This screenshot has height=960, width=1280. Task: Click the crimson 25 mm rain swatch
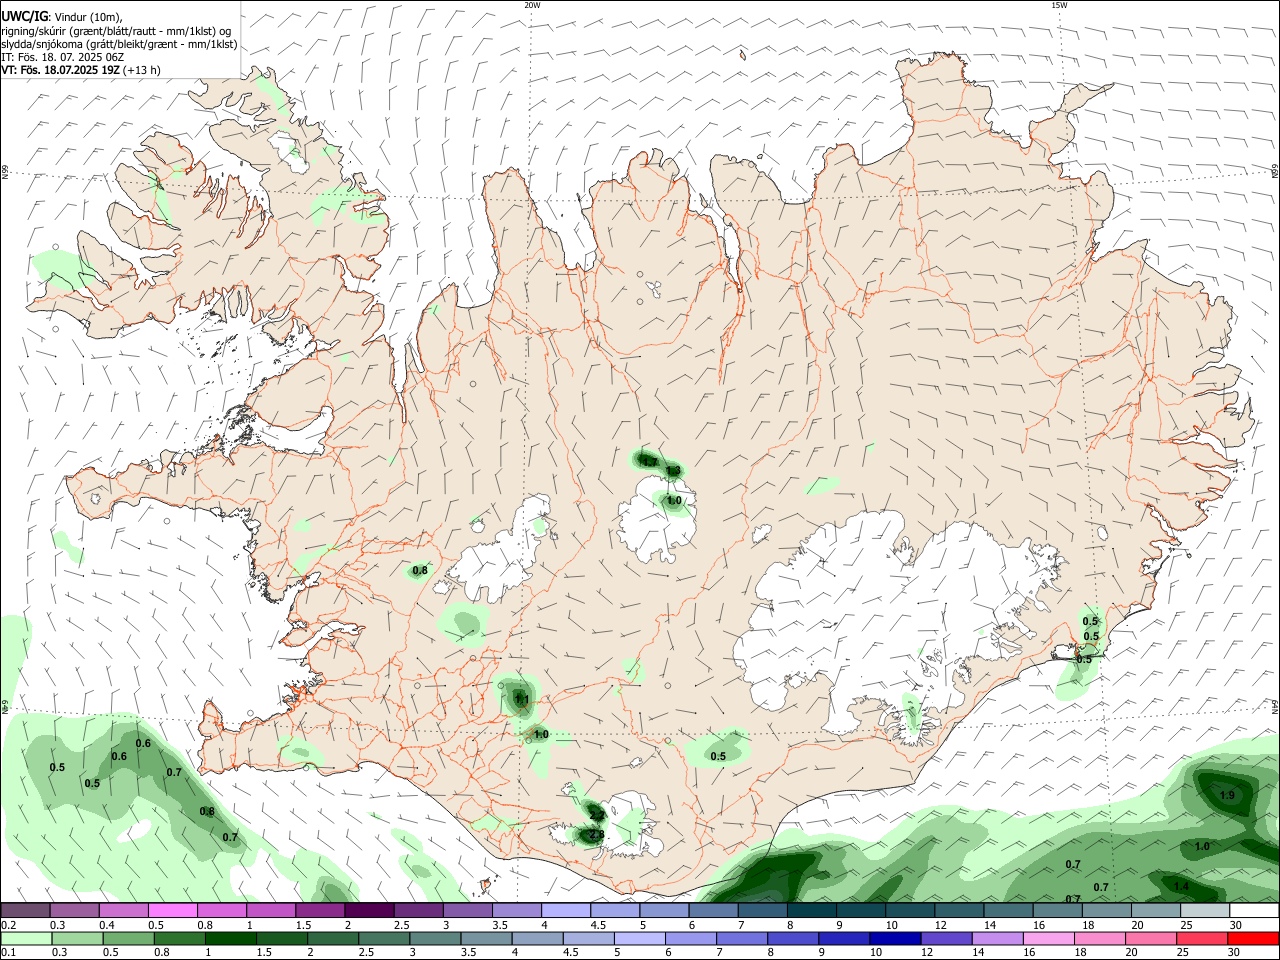click(x=1204, y=938)
